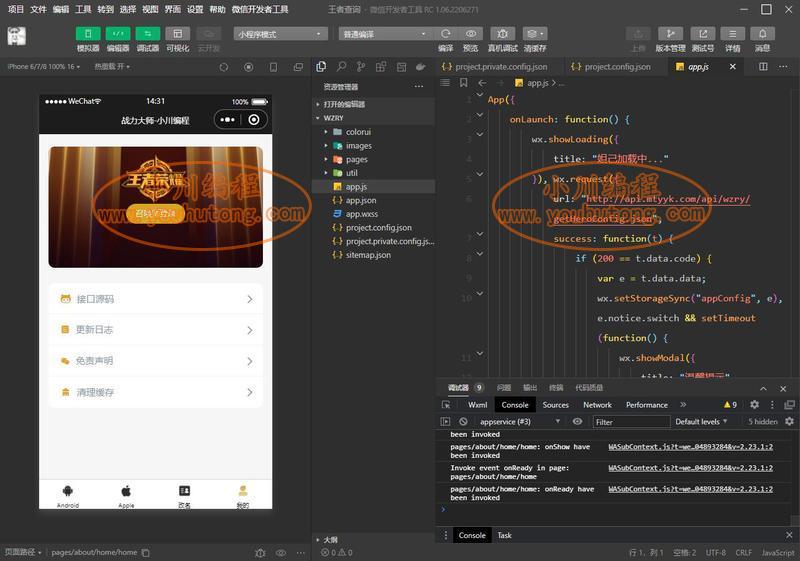
Task: Click the compile refresh icon
Action: [445, 34]
